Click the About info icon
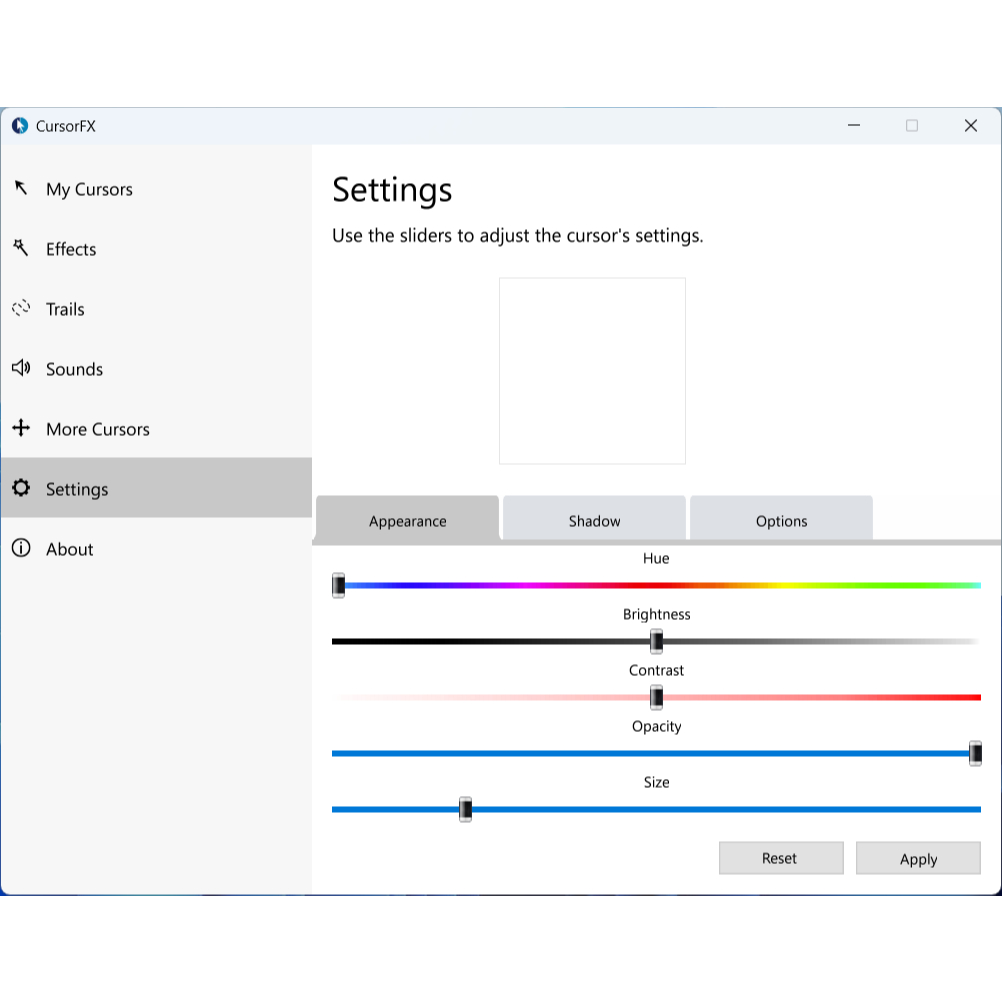 tap(21, 548)
